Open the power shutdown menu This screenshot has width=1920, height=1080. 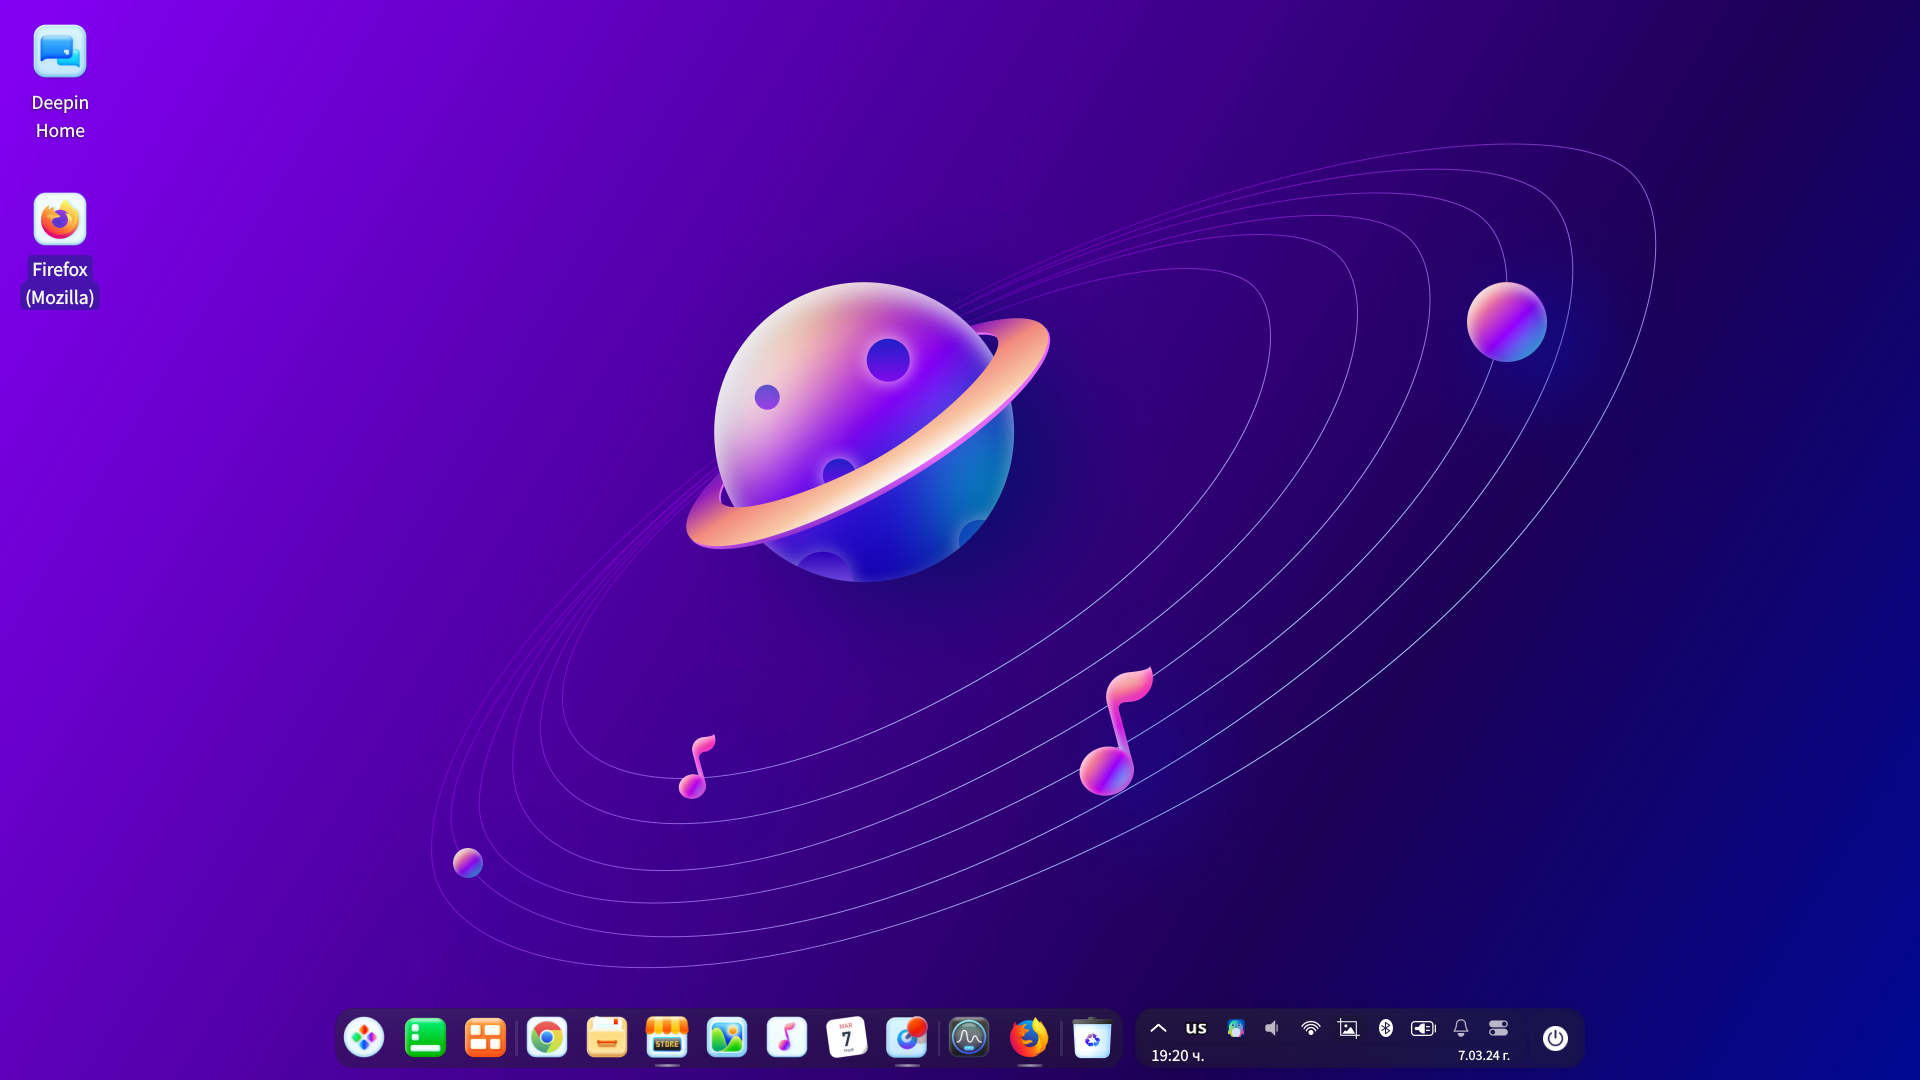pyautogui.click(x=1555, y=1038)
